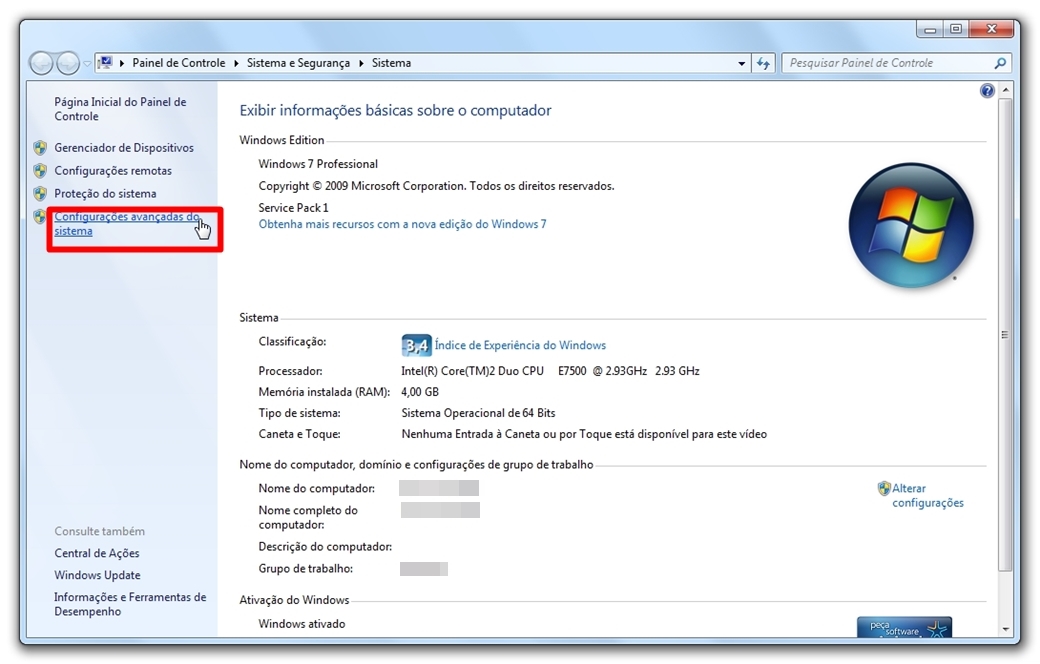Open Central de Ações link

click(x=97, y=553)
